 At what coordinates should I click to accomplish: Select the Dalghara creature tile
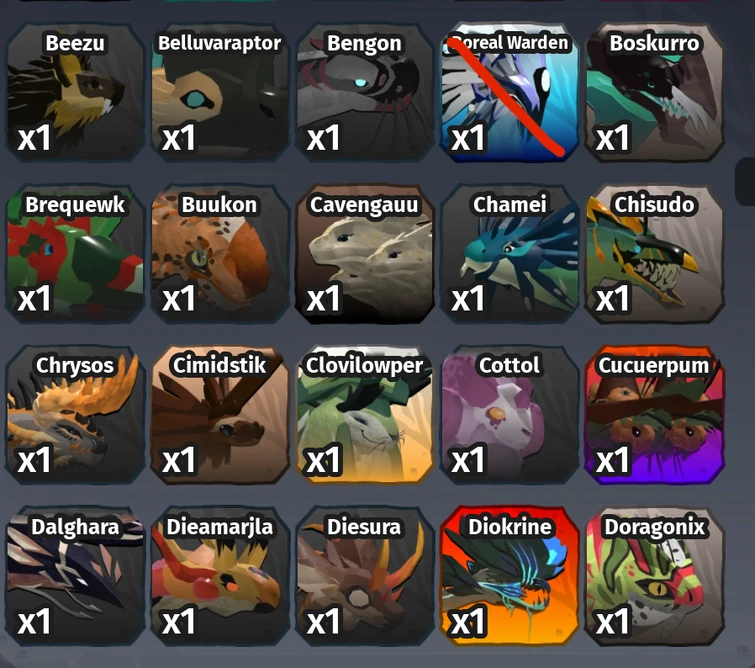[75, 576]
